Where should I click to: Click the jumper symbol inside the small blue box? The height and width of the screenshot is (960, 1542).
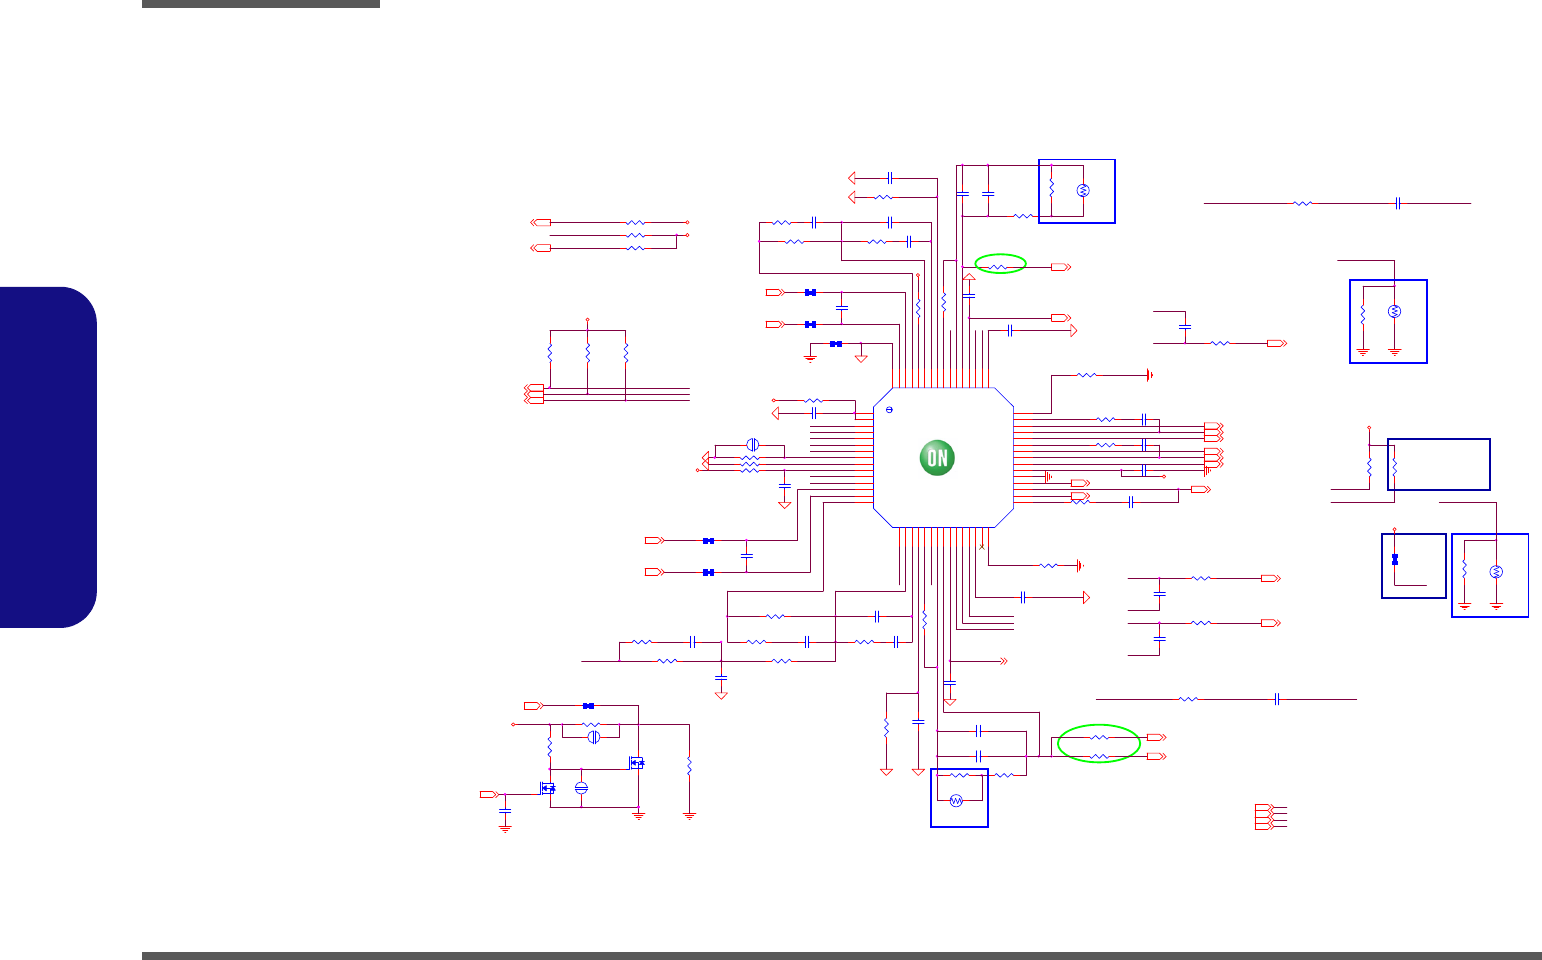click(1395, 558)
